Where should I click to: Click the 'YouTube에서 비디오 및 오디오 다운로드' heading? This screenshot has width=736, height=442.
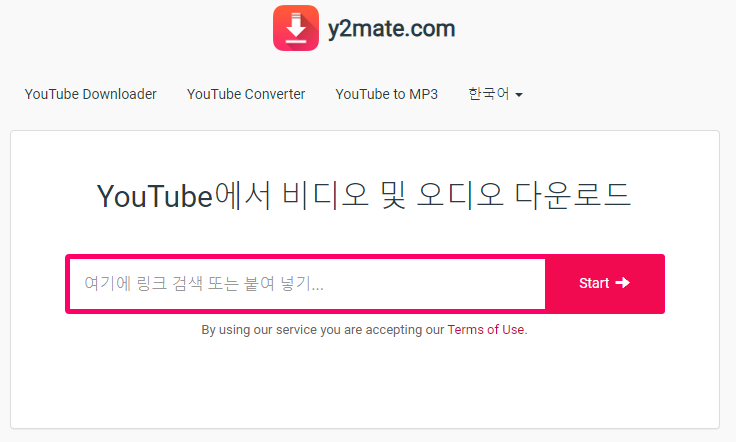364,195
